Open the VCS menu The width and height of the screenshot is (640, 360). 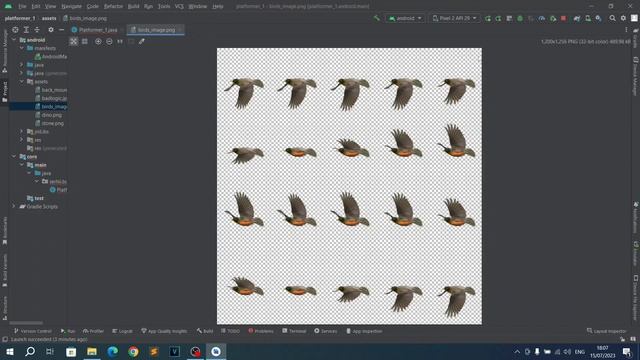click(x=179, y=7)
